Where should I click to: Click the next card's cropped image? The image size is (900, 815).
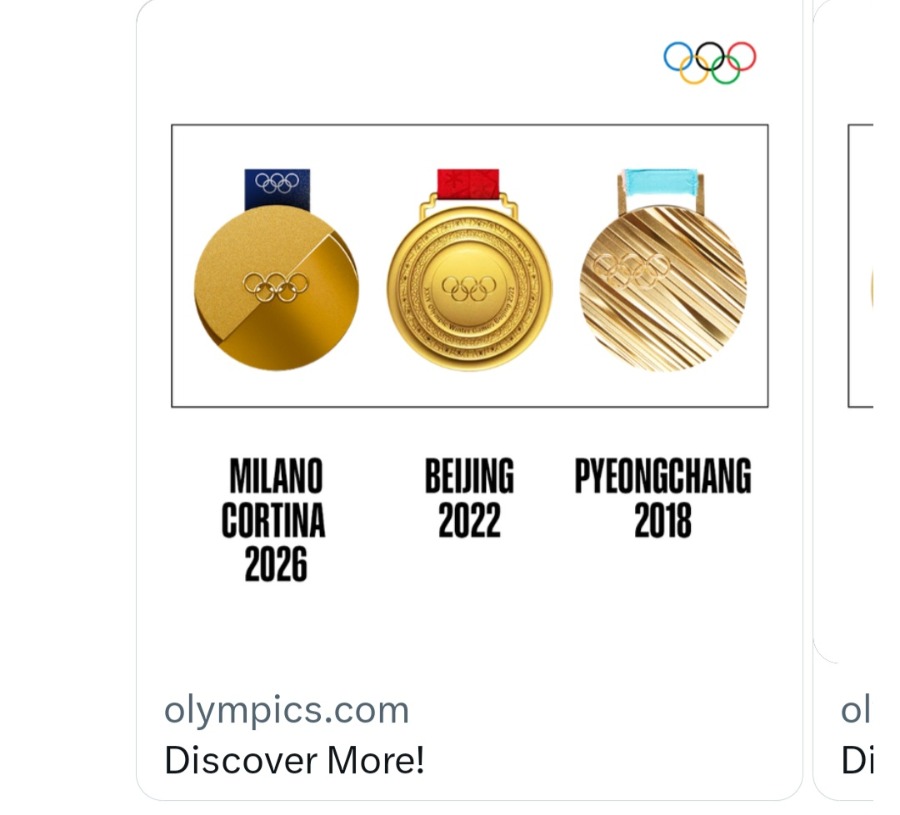pyautogui.click(x=860, y=266)
